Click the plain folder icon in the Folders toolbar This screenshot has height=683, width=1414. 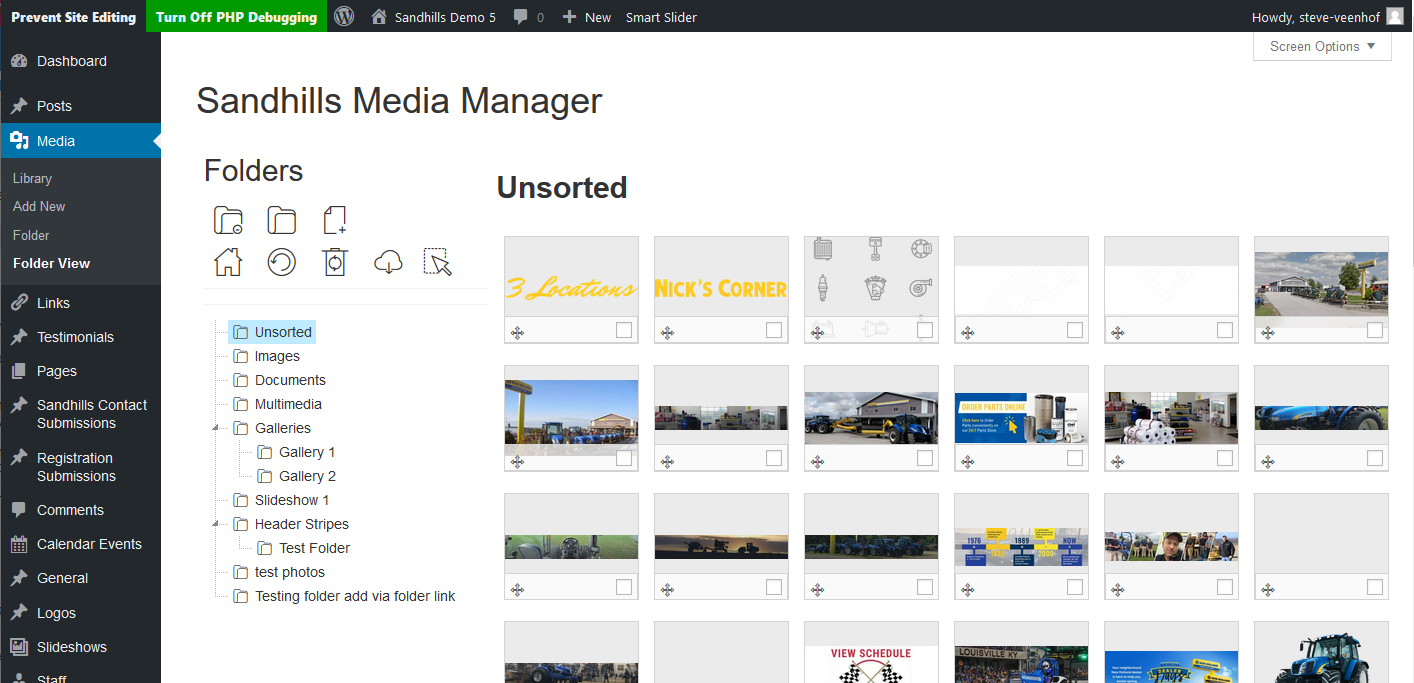point(282,220)
